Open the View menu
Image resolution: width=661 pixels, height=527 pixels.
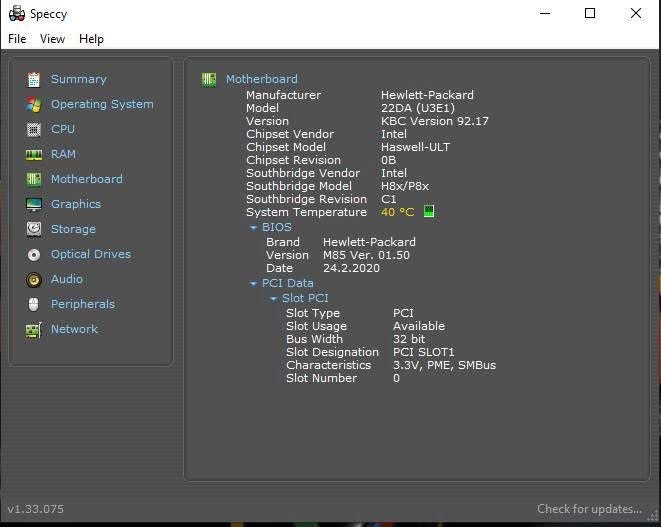pos(52,39)
